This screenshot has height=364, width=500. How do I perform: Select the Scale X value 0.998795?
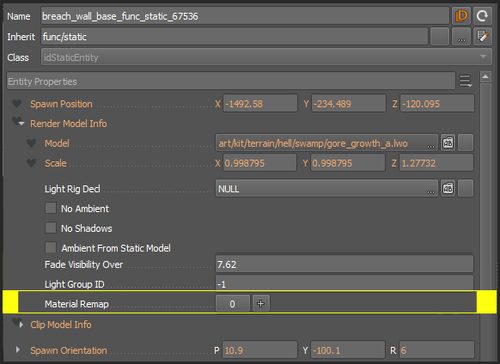coord(260,163)
